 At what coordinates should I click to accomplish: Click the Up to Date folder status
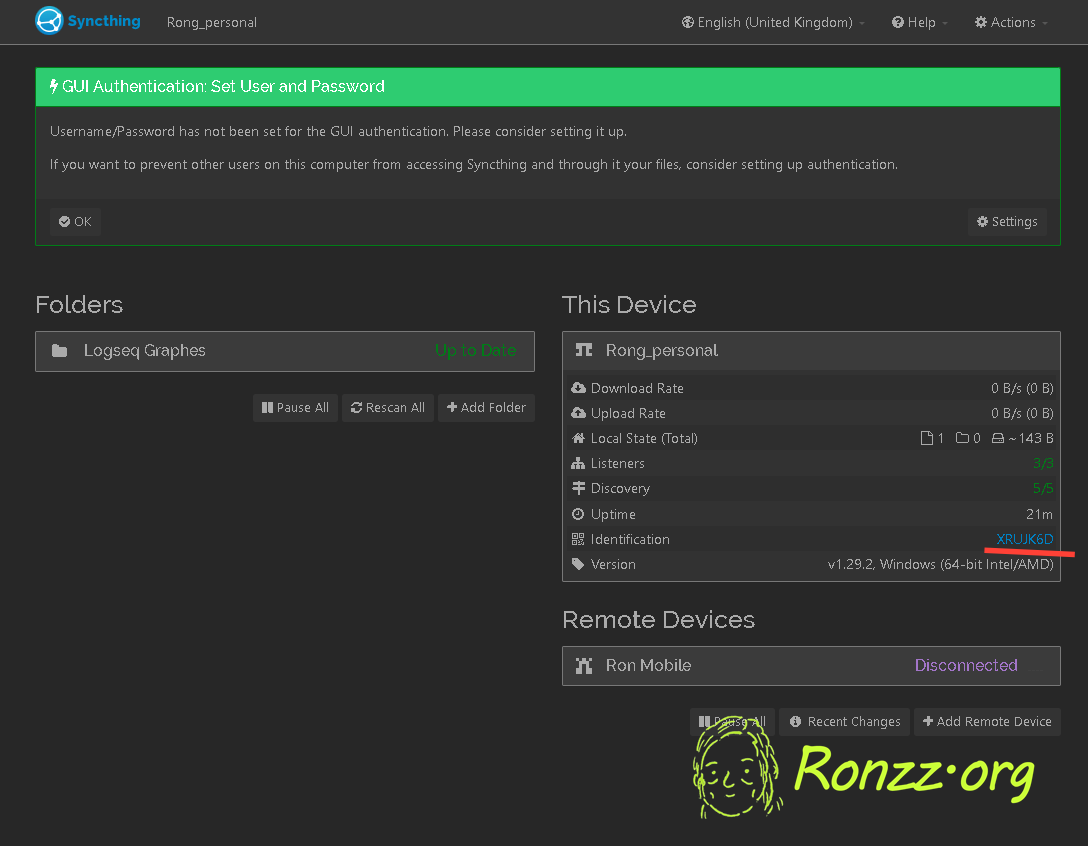click(x=475, y=350)
